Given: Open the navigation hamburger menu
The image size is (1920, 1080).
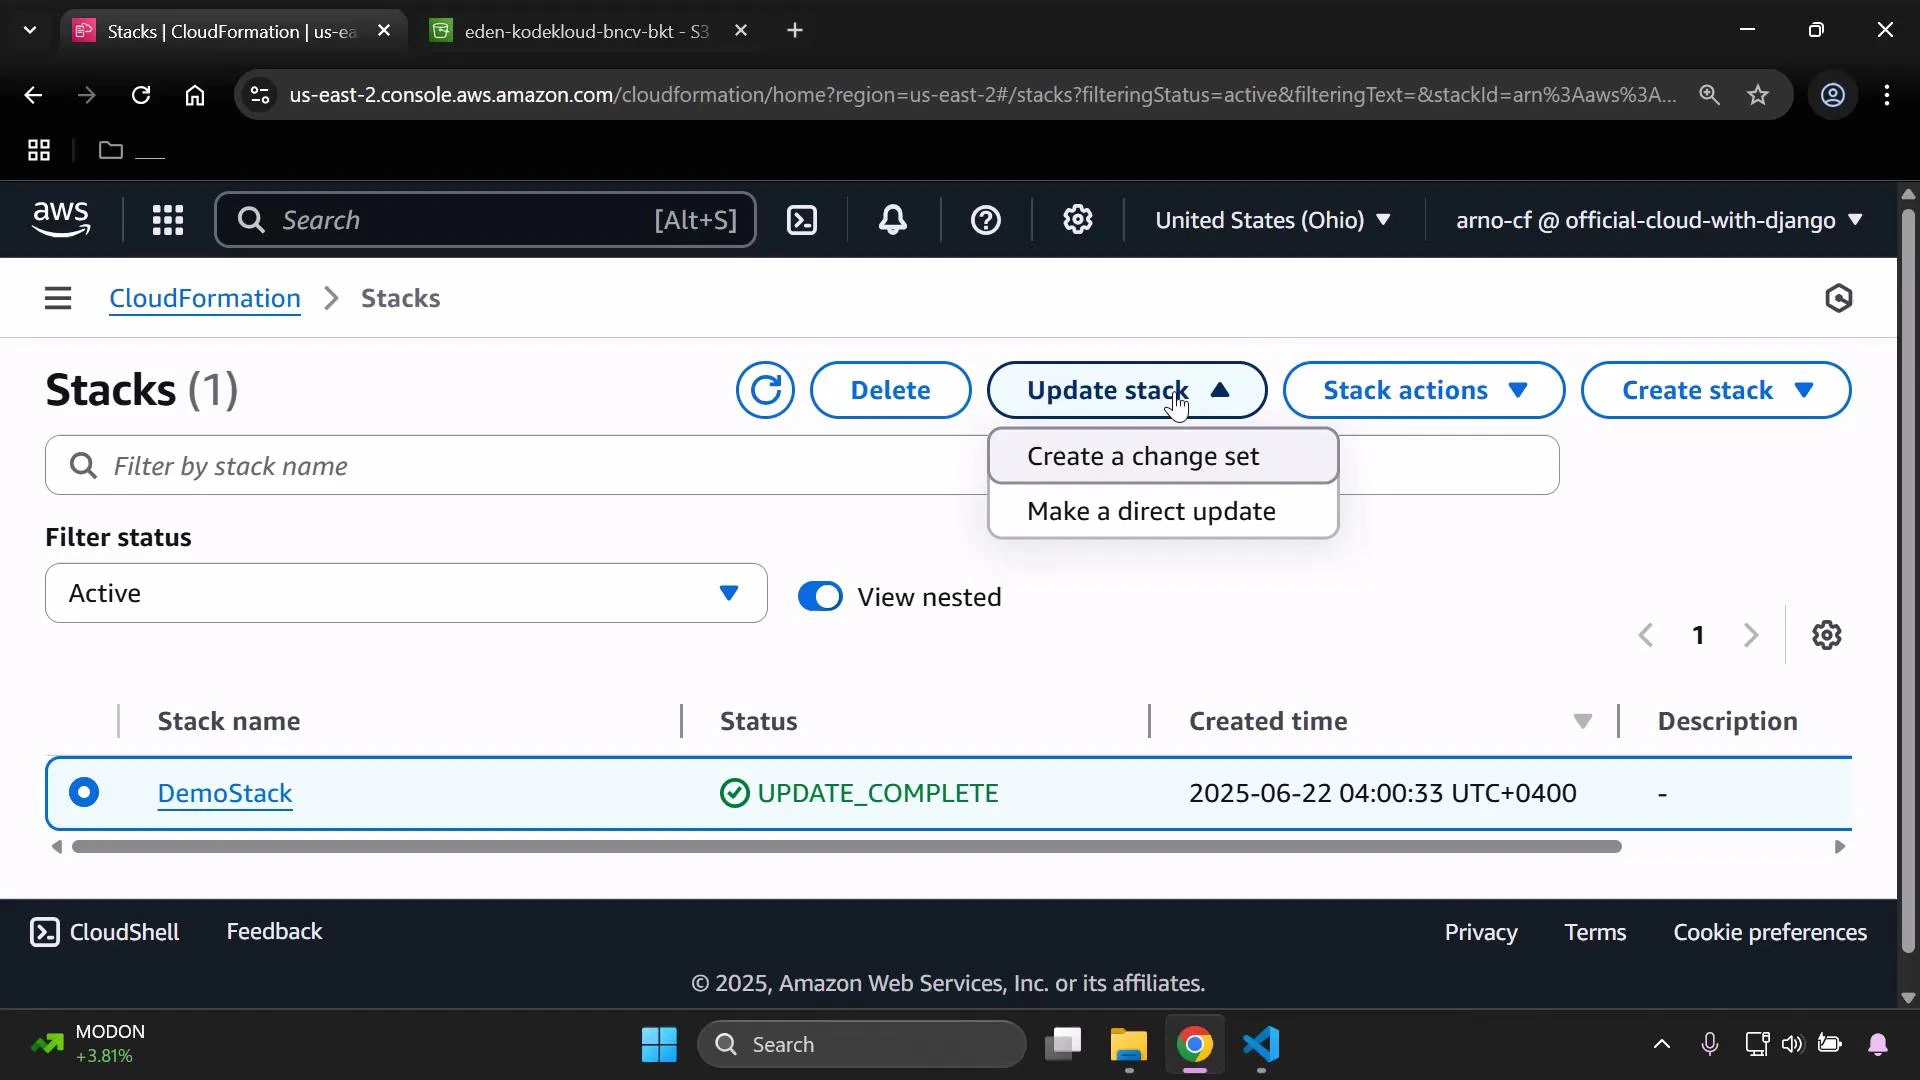Looking at the screenshot, I should [57, 297].
